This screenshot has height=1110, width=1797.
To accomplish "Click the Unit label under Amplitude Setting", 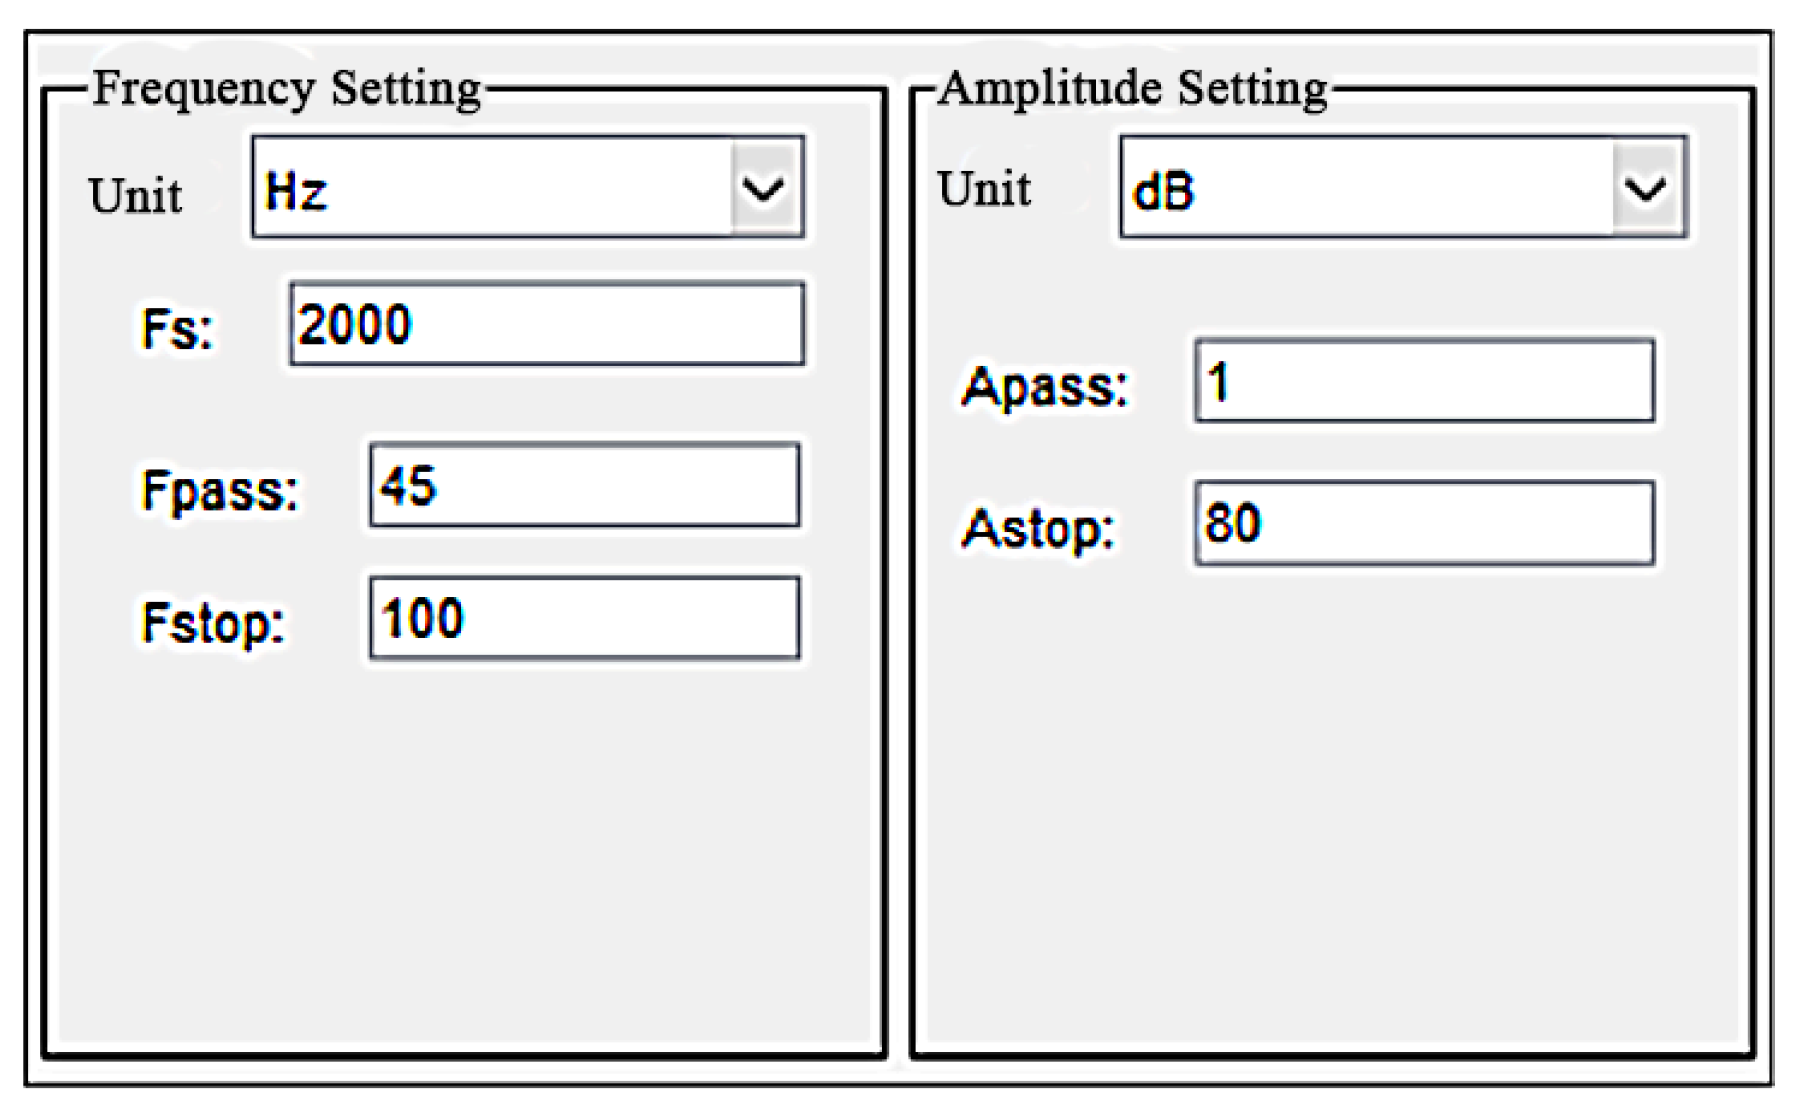I will [984, 189].
